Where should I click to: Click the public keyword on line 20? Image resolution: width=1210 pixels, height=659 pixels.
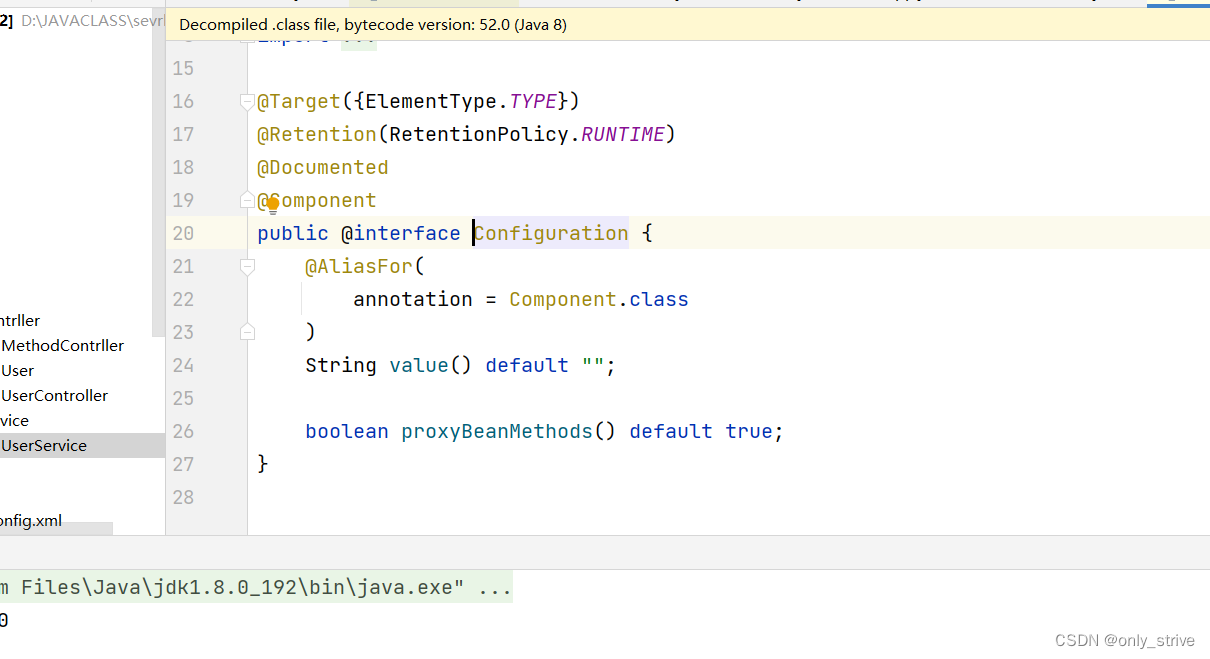(293, 233)
